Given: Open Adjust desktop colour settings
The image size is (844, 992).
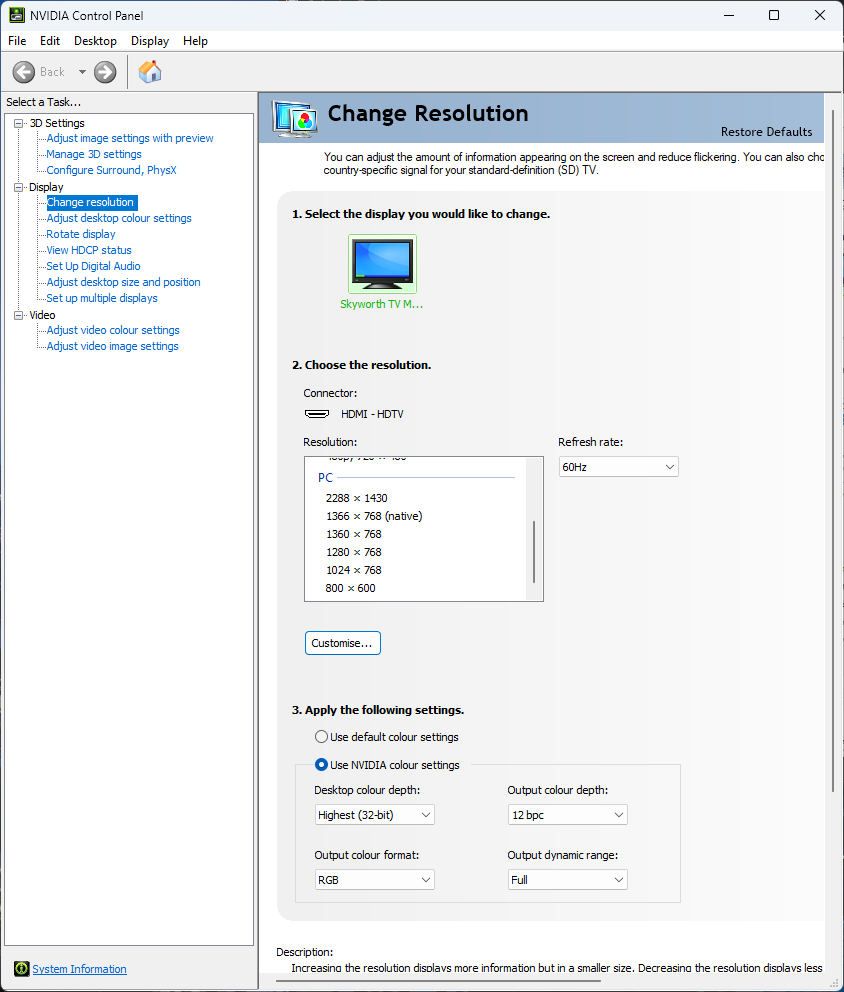Looking at the screenshot, I should pyautogui.click(x=119, y=218).
